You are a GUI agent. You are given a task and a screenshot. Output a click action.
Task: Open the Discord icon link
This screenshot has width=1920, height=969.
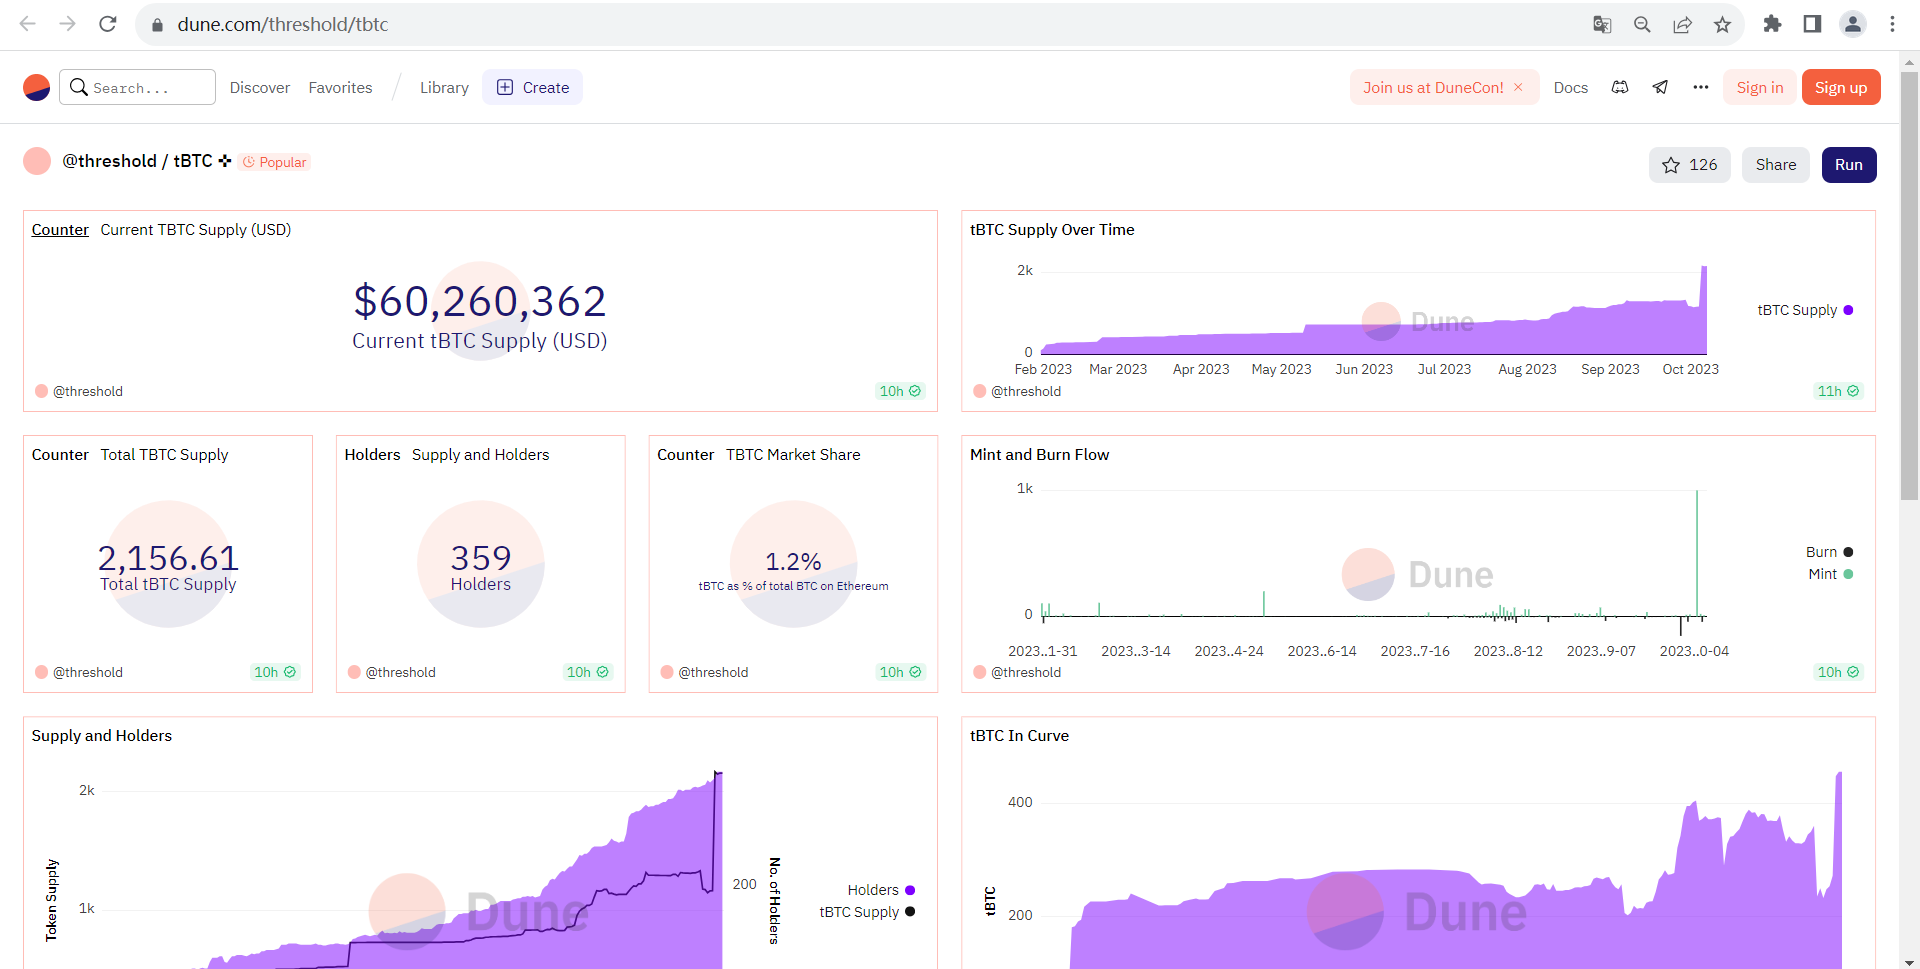[x=1620, y=88]
